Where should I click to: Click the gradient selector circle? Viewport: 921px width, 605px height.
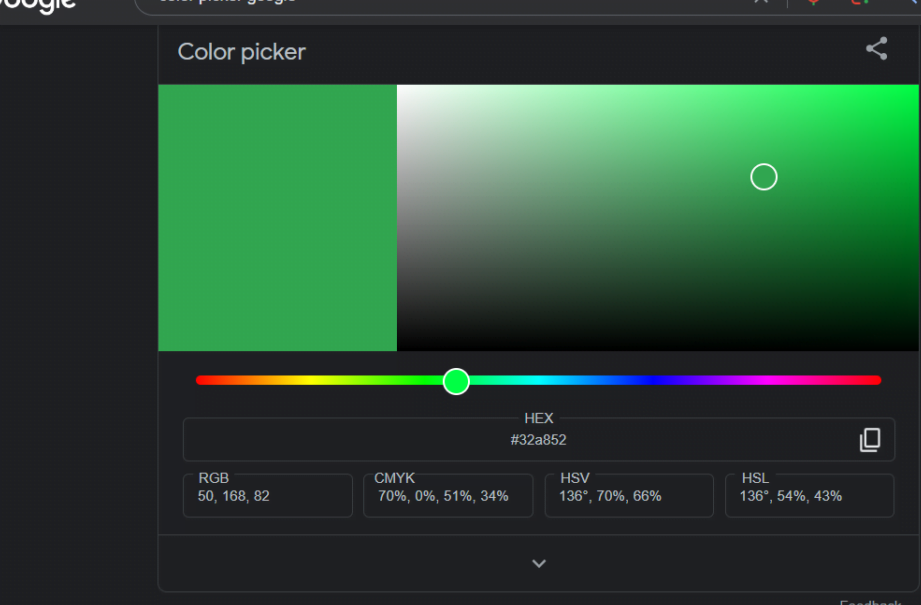coord(763,177)
